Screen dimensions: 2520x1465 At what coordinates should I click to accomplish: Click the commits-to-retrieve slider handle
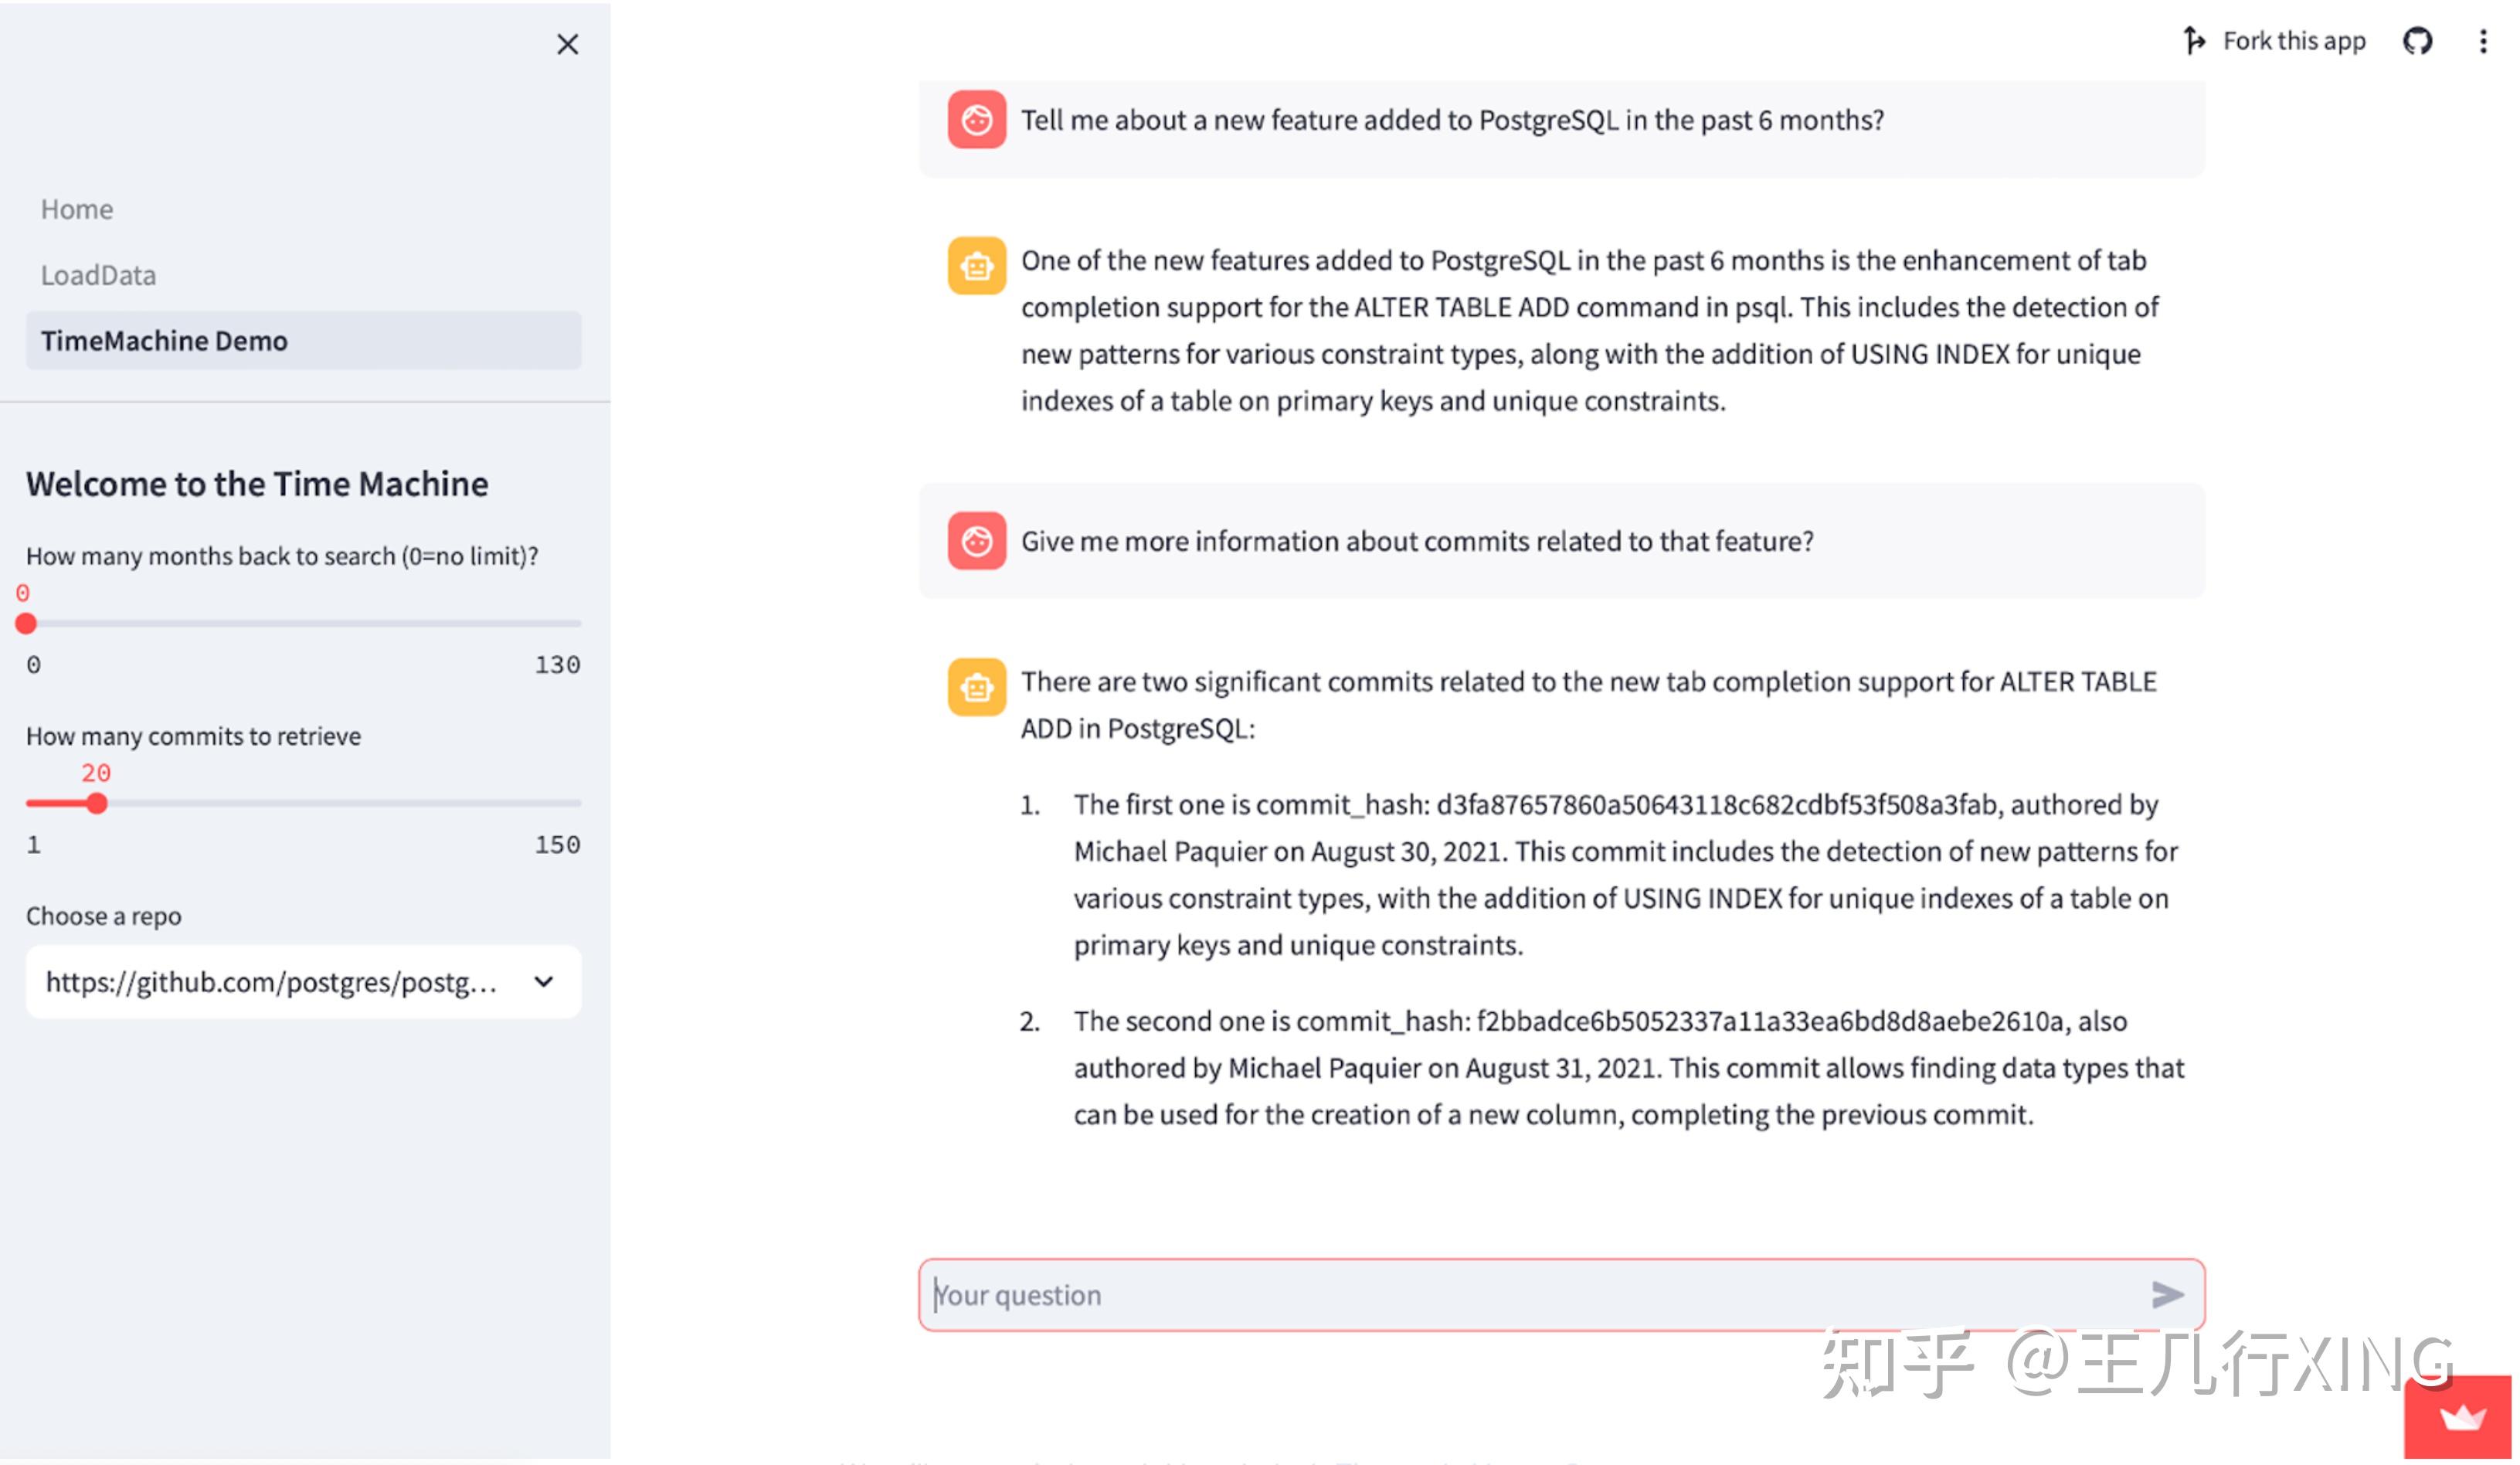97,802
